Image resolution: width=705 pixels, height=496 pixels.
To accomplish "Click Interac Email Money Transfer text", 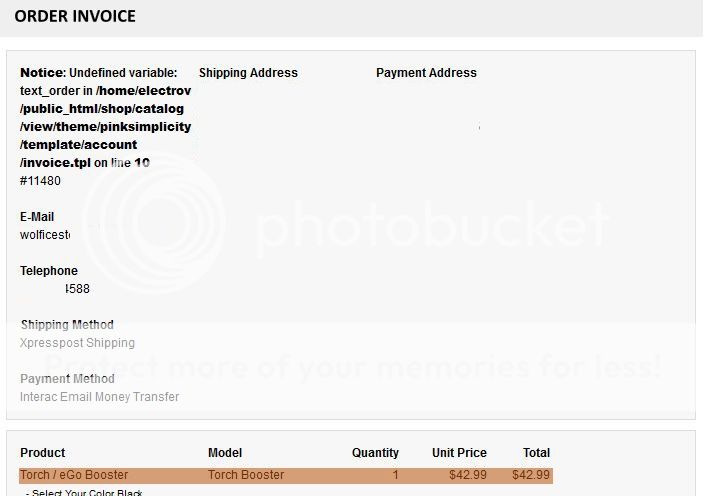I will tap(99, 397).
